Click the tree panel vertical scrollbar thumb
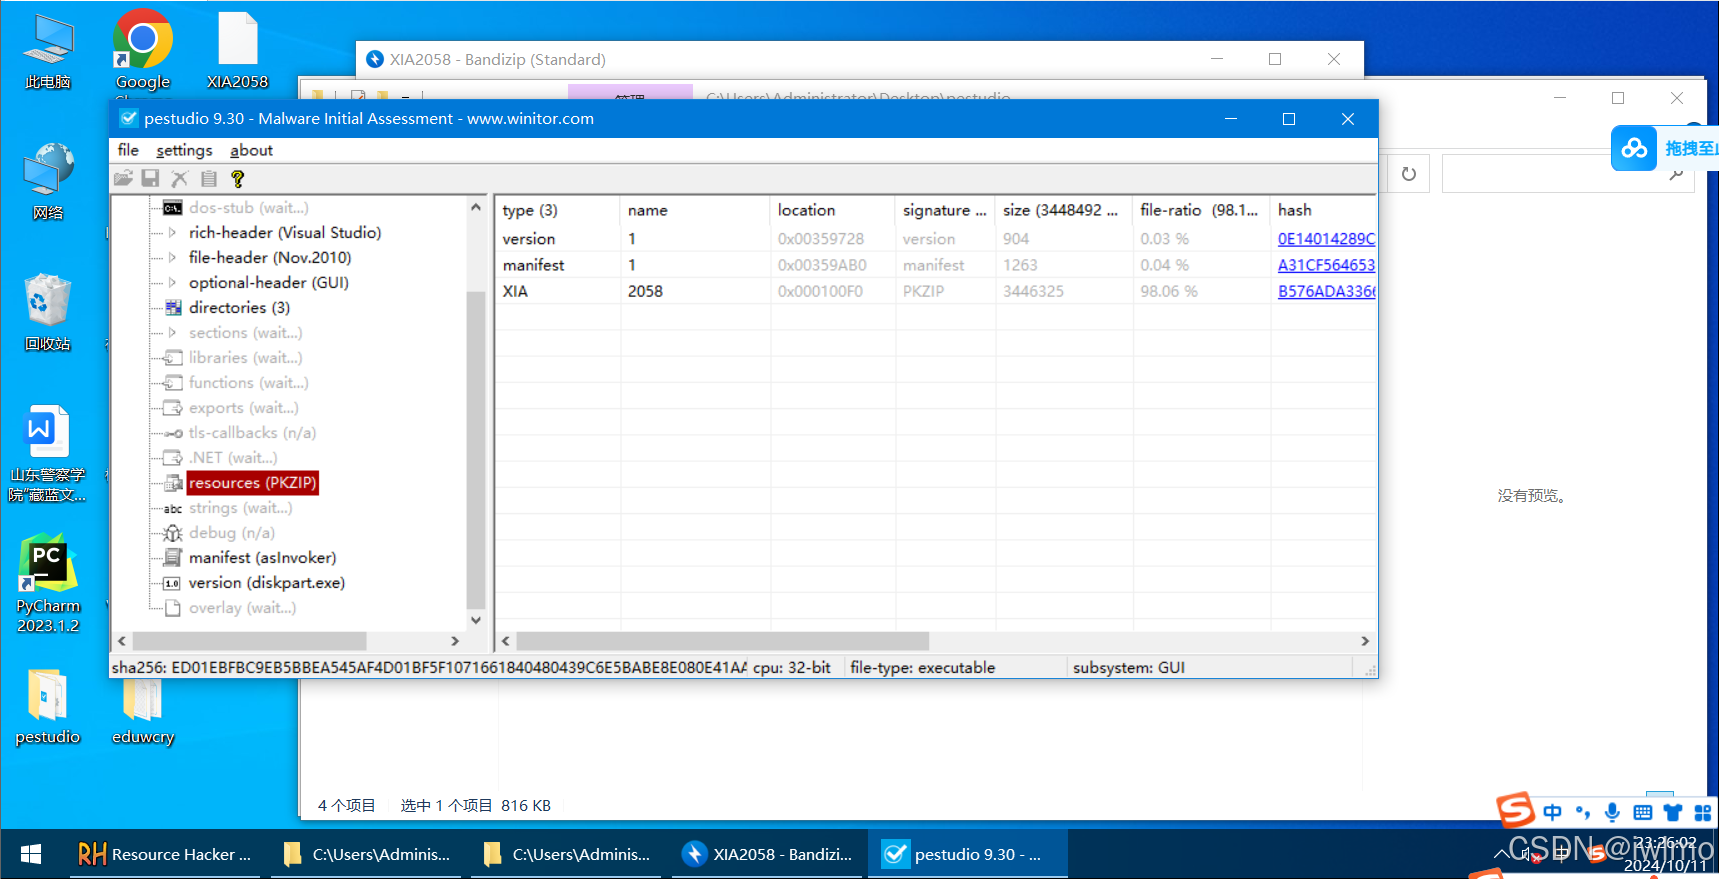 coord(476,450)
